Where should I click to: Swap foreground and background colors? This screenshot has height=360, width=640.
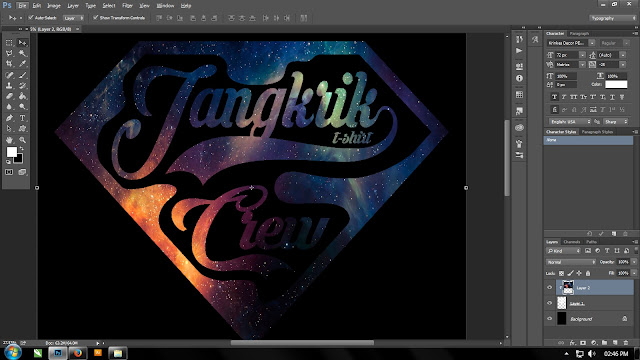point(22,149)
